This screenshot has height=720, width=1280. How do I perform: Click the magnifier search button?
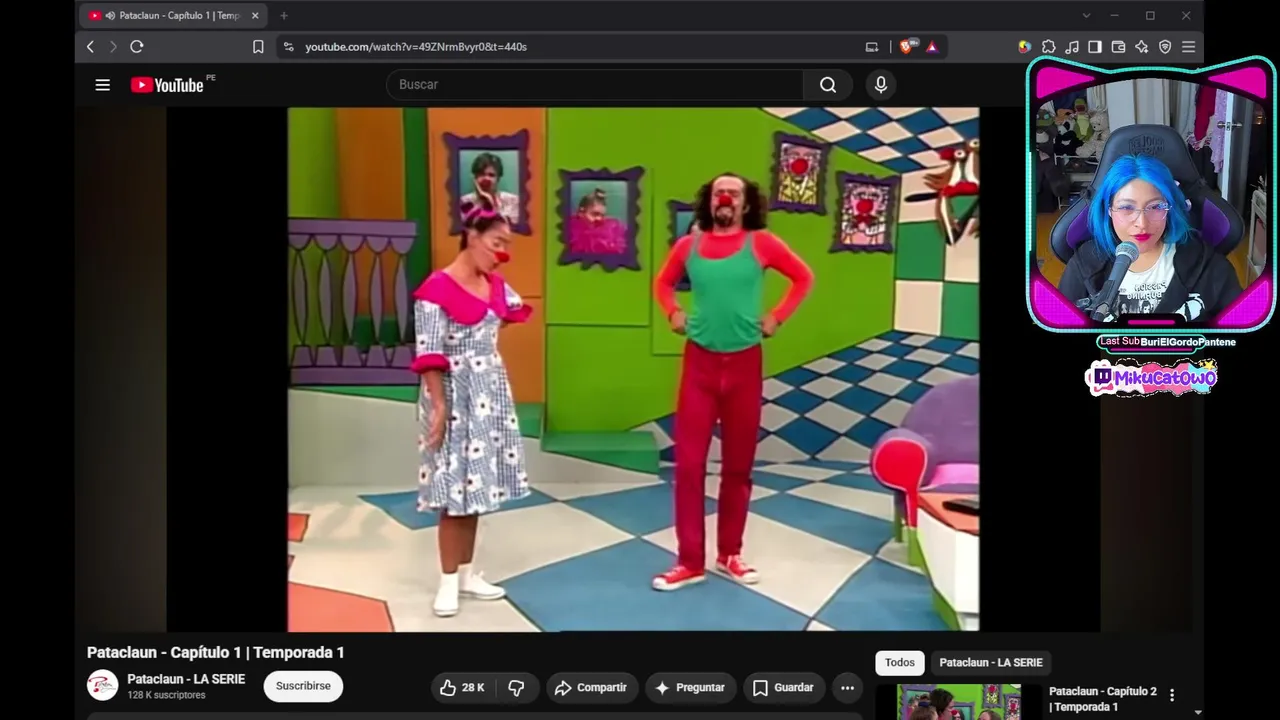[x=828, y=85]
